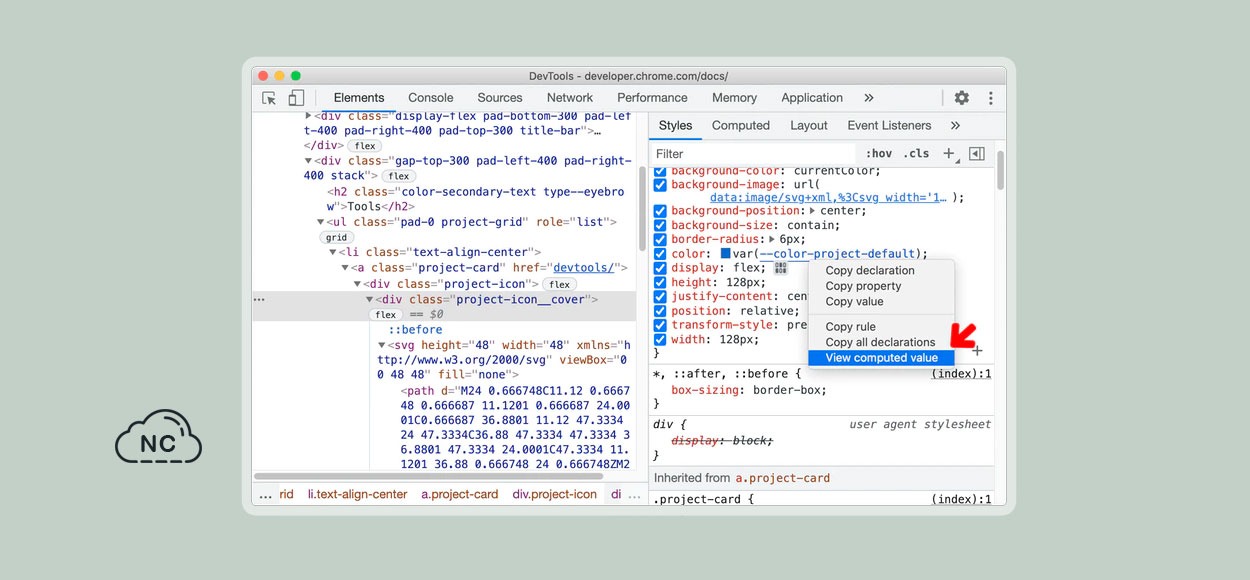
Task: Click the flex badge on the project-icon div
Action: tap(560, 285)
